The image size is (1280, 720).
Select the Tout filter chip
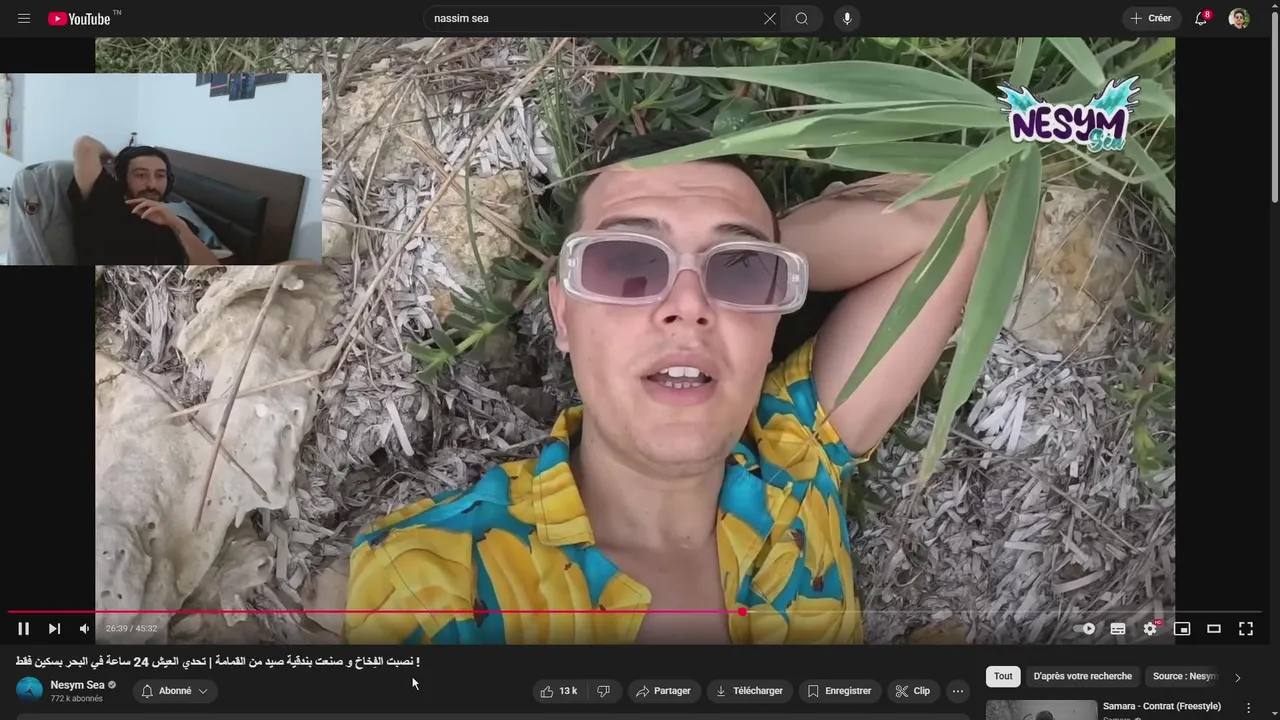[1003, 676]
